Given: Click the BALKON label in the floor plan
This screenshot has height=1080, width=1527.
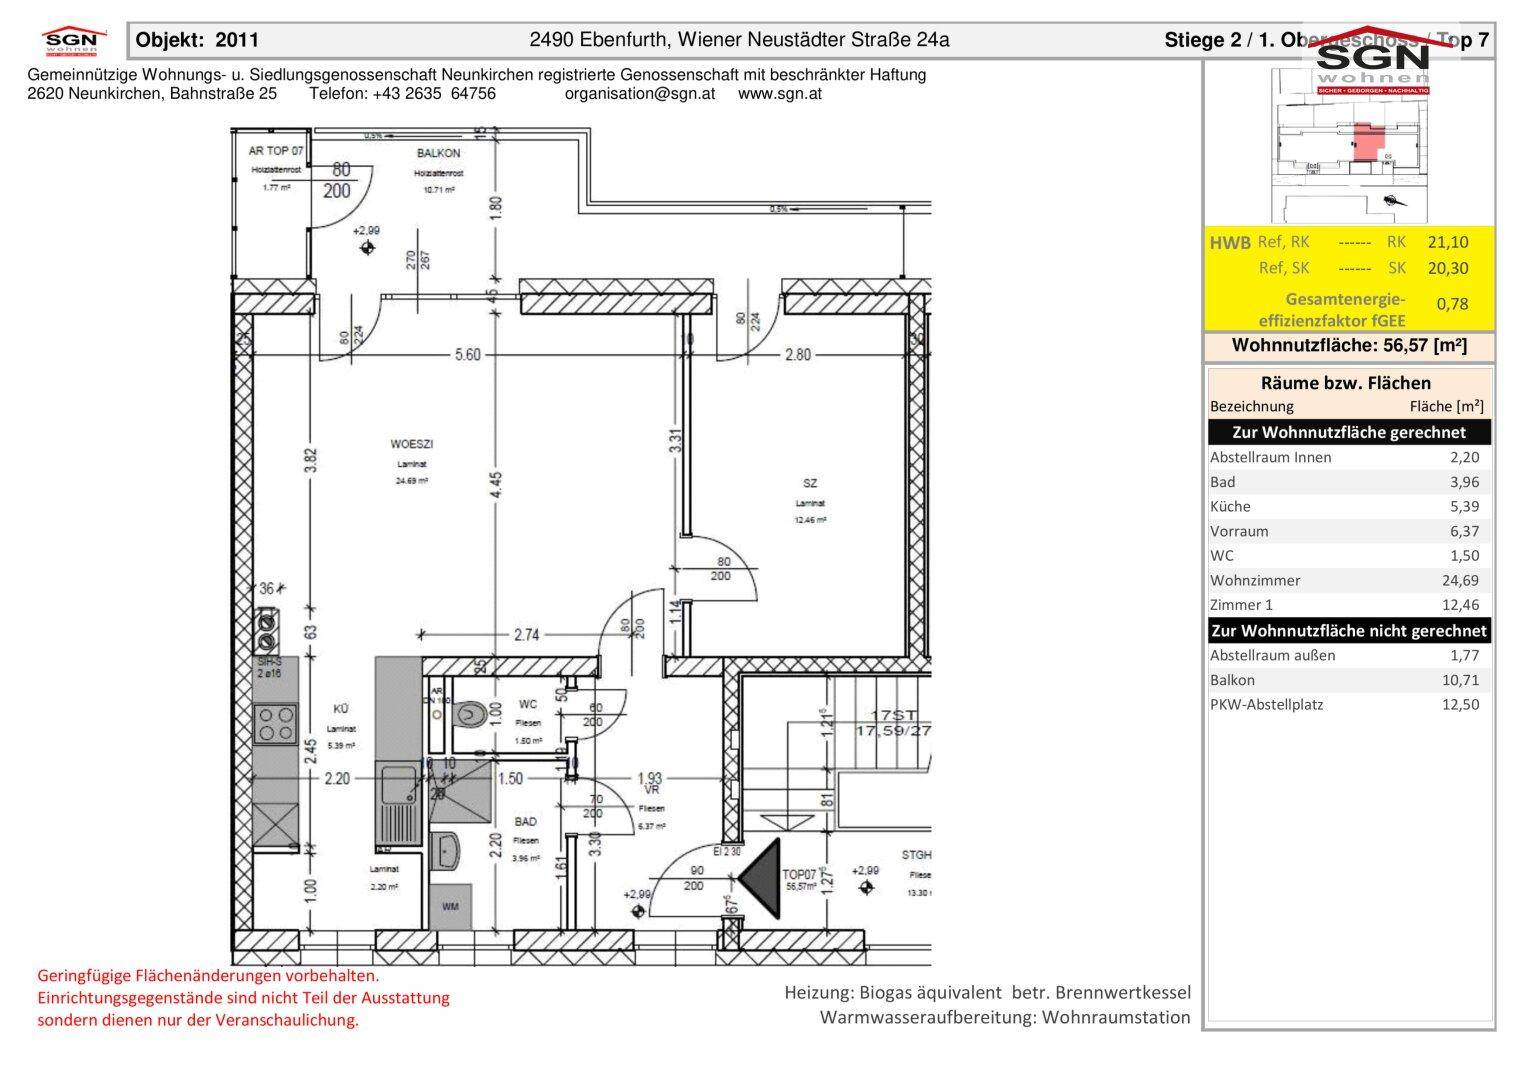Looking at the screenshot, I should coord(439,153).
